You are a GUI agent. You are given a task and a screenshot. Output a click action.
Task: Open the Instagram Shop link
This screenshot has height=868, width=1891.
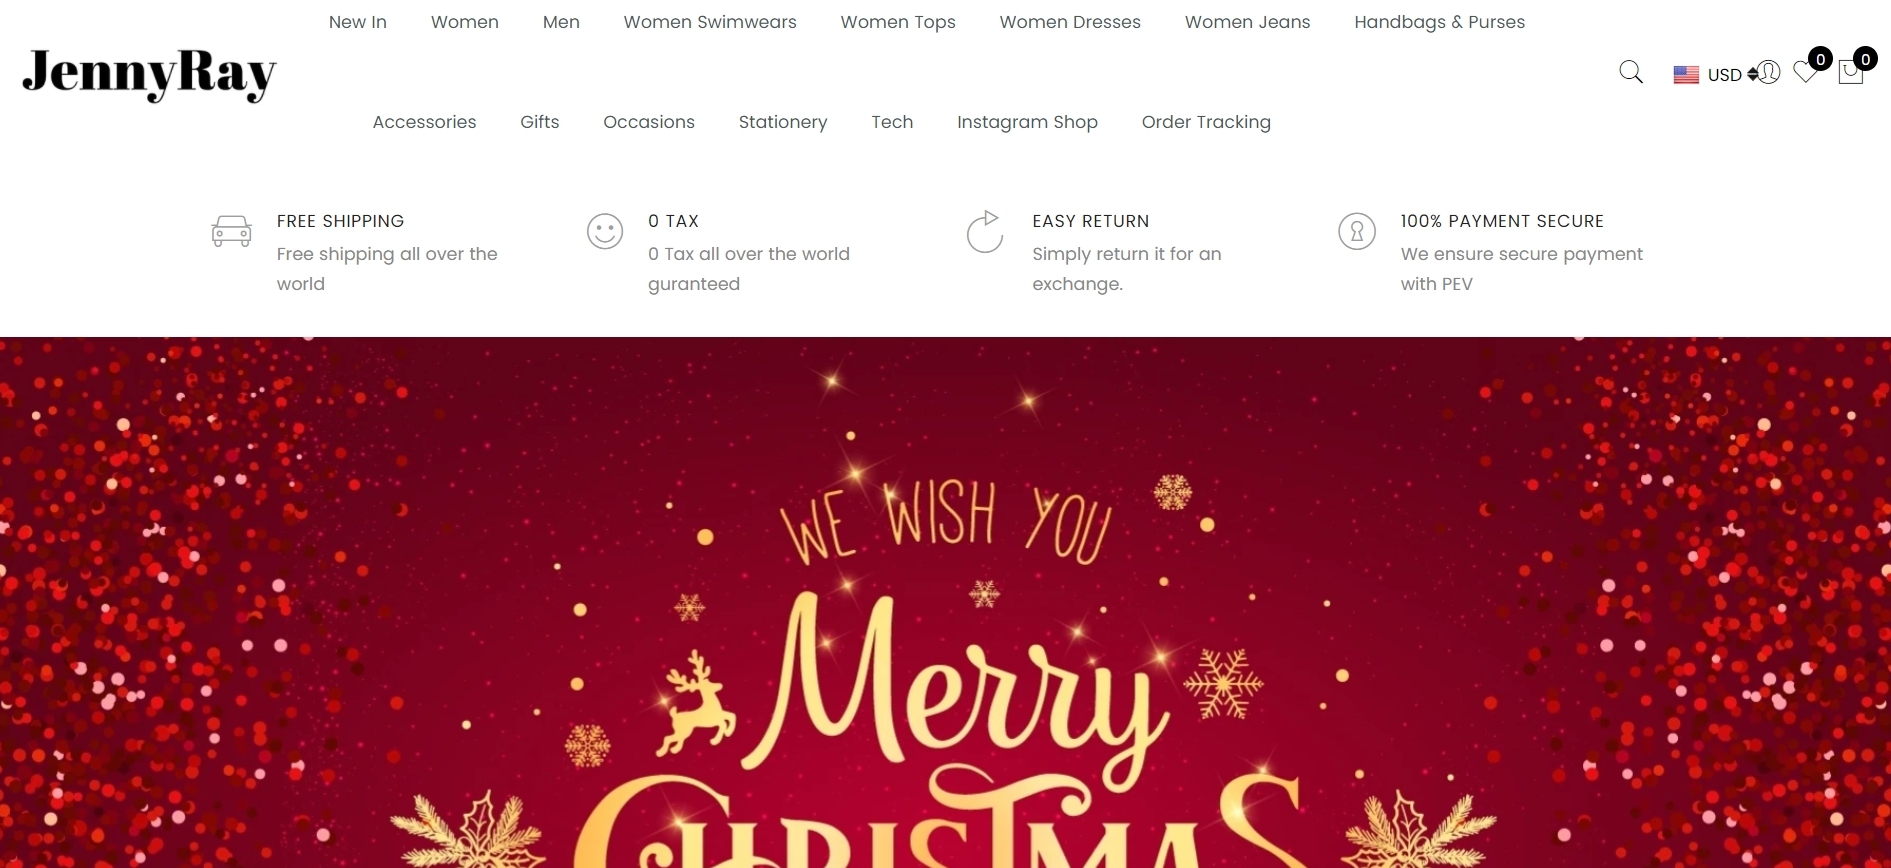point(1027,122)
